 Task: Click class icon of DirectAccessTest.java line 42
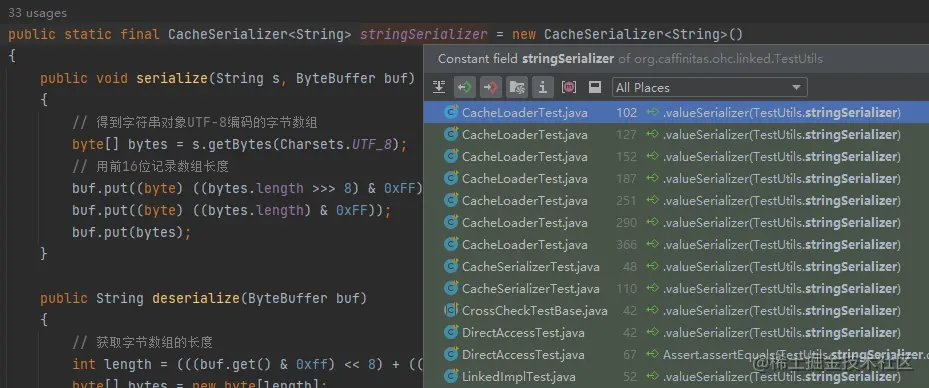pos(451,332)
